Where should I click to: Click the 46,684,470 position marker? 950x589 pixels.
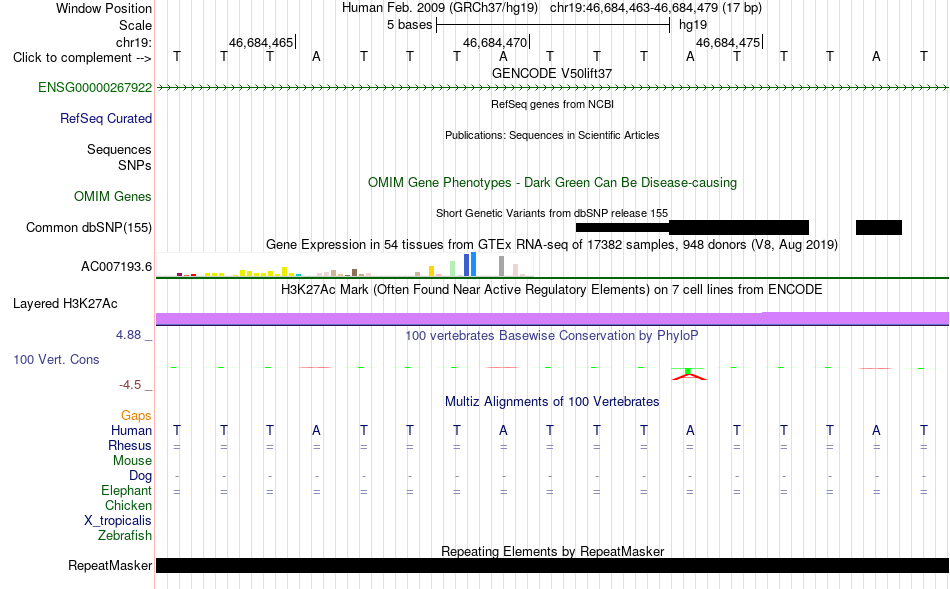496,43
